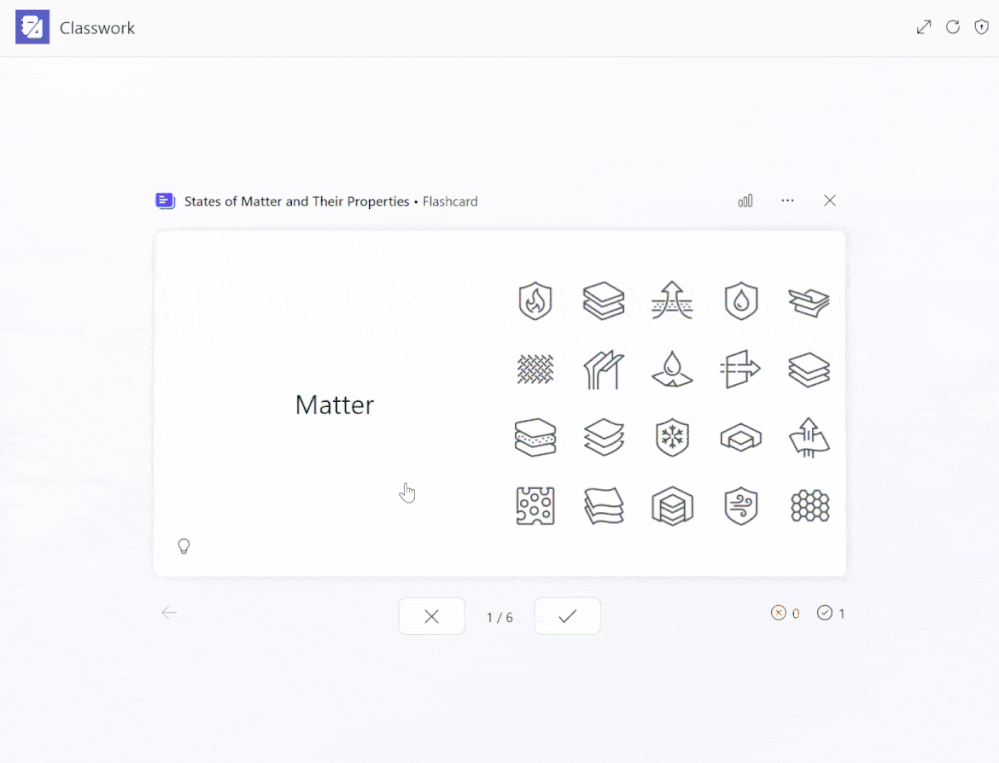
Task: Click the woven mesh pattern icon
Action: click(x=535, y=369)
